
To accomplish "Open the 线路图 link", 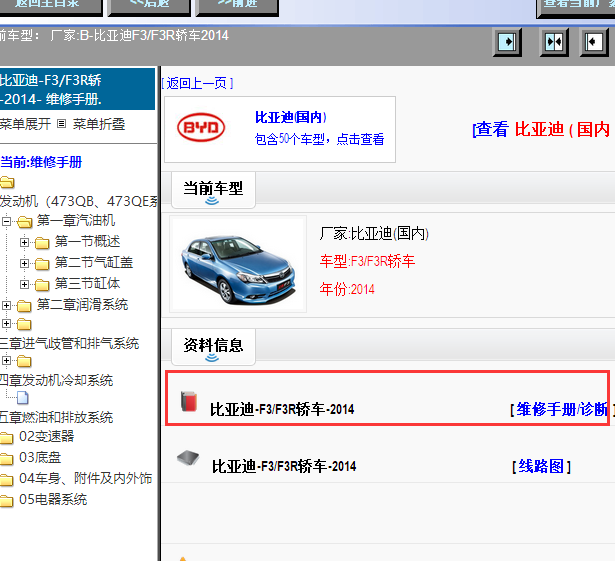I will pos(541,466).
